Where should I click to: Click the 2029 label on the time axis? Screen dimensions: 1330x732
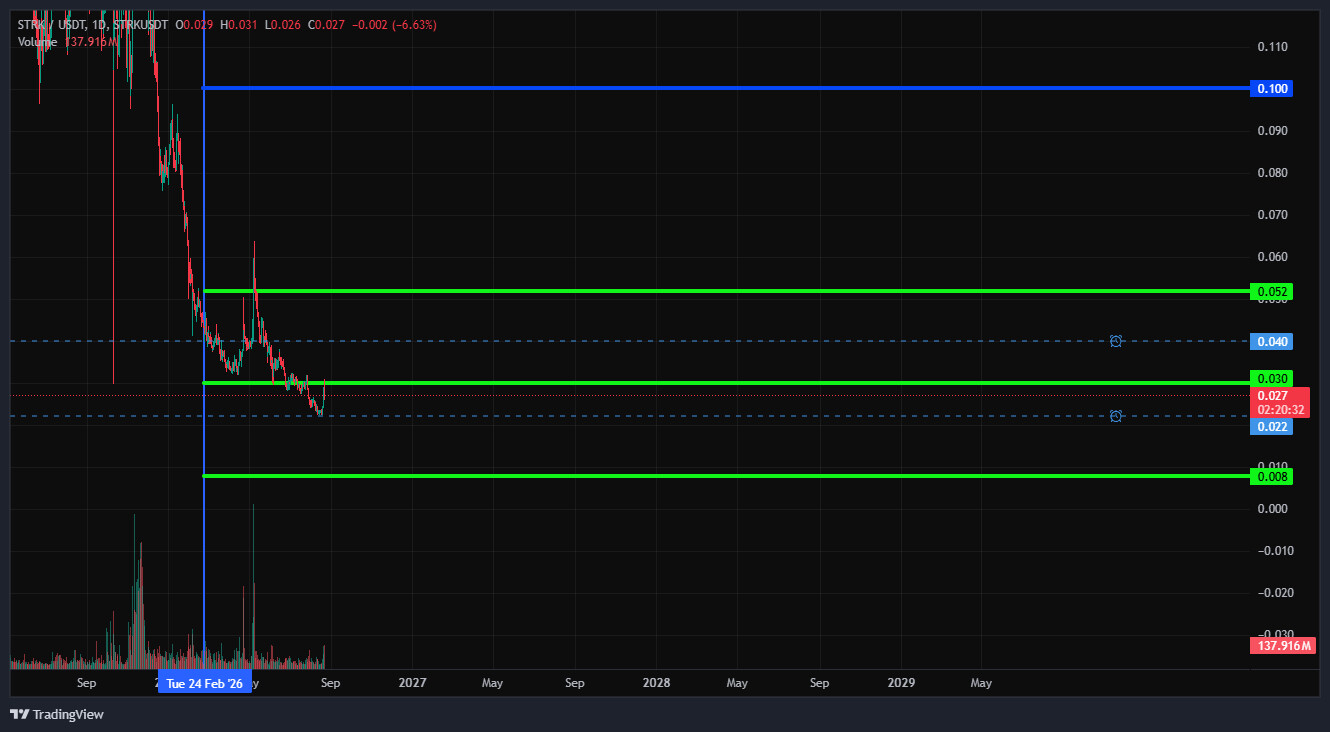point(901,684)
